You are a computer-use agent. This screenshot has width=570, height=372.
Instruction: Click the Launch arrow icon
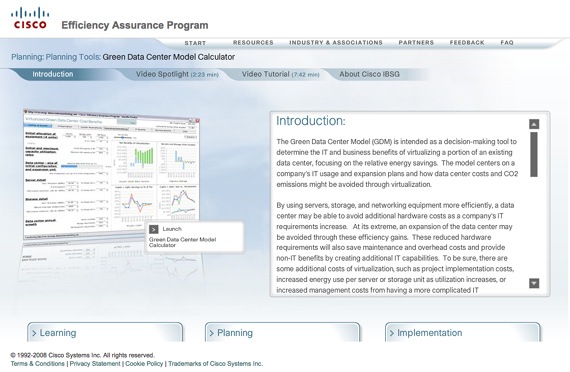click(x=153, y=229)
